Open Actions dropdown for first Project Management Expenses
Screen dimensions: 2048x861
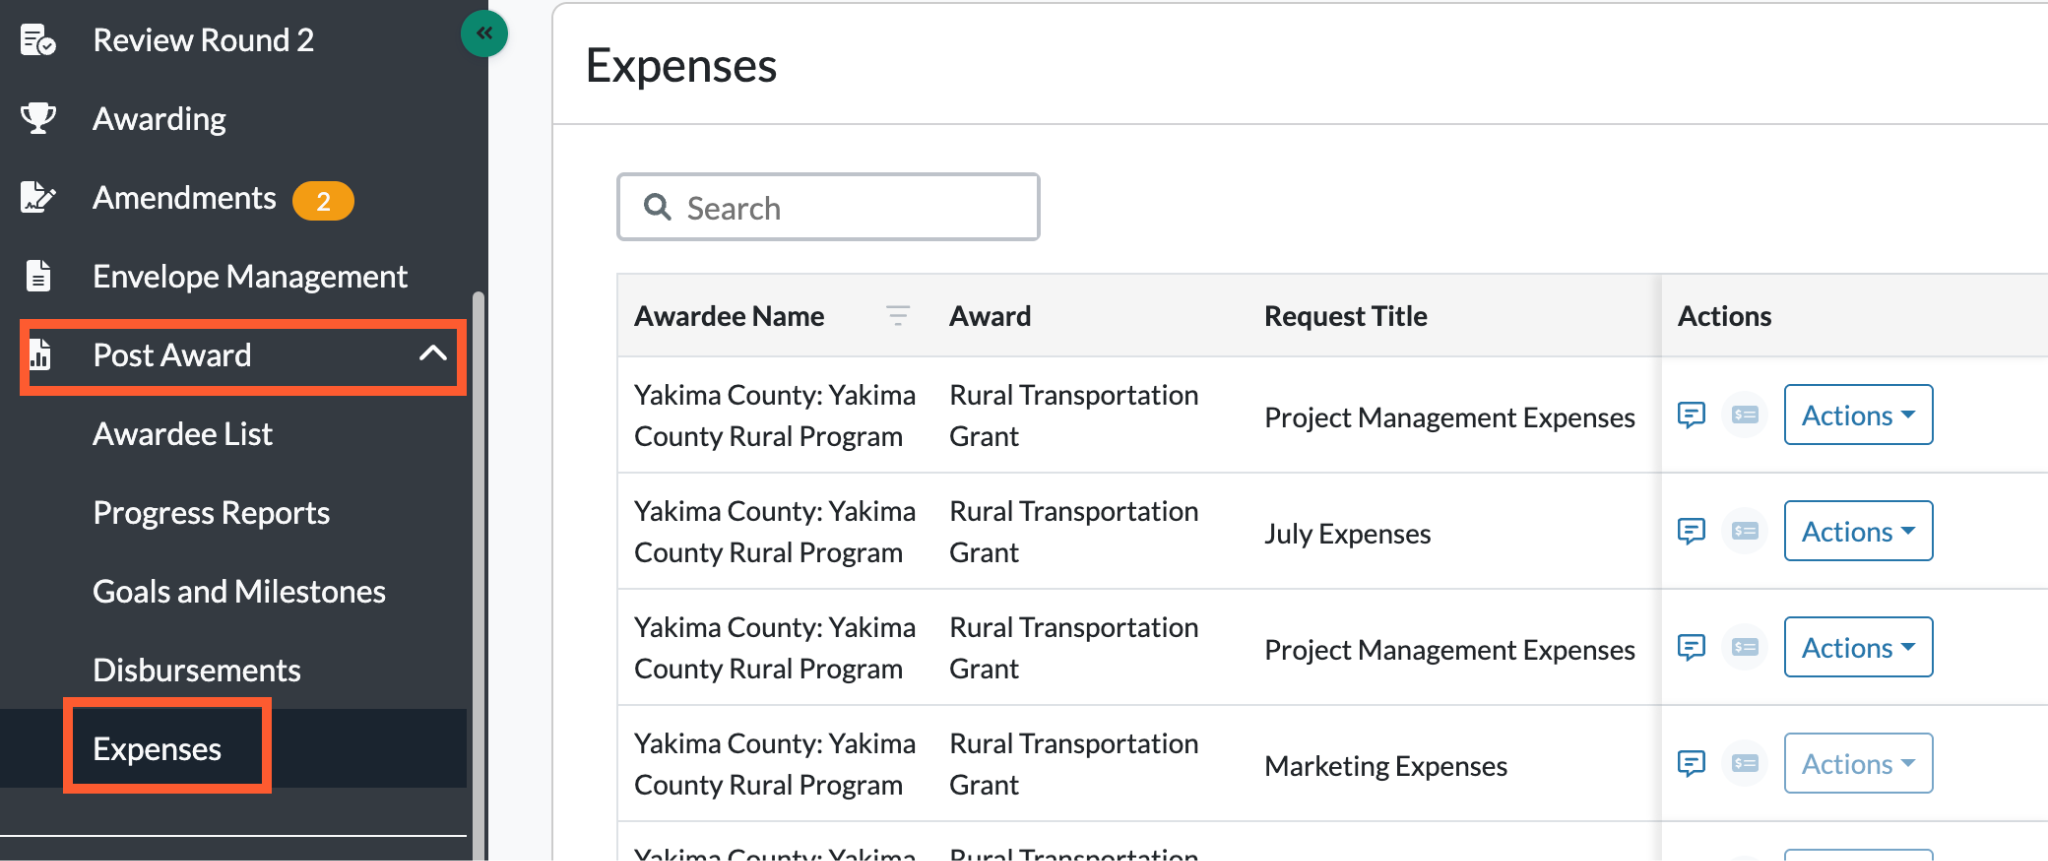pos(1858,415)
